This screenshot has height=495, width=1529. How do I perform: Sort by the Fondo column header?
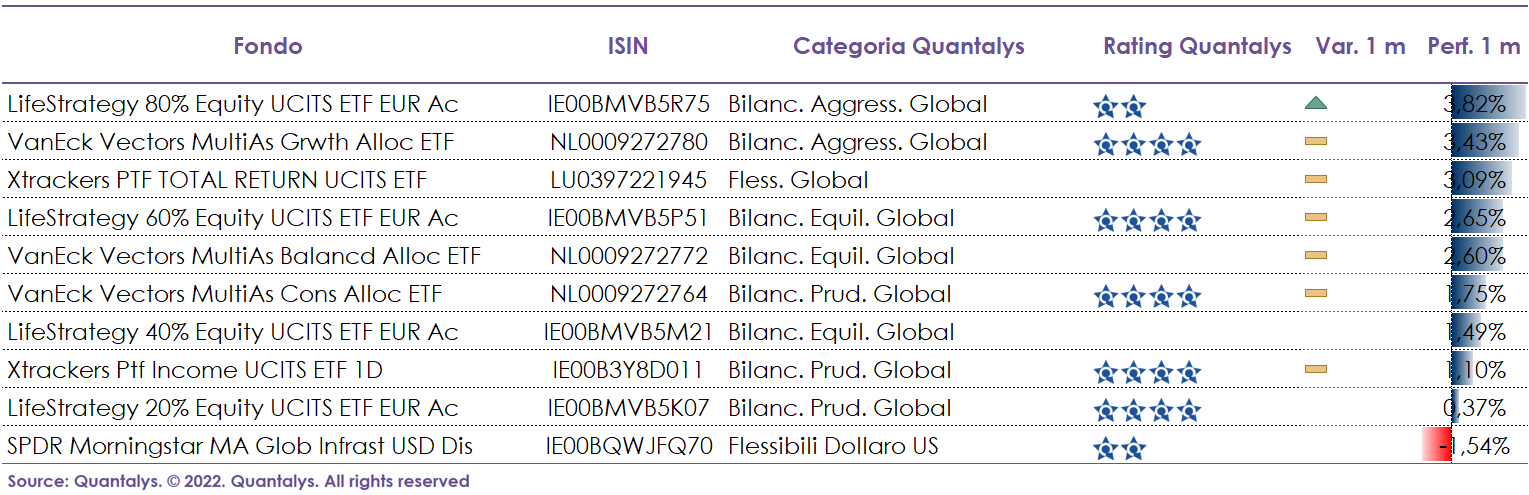pyautogui.click(x=267, y=46)
